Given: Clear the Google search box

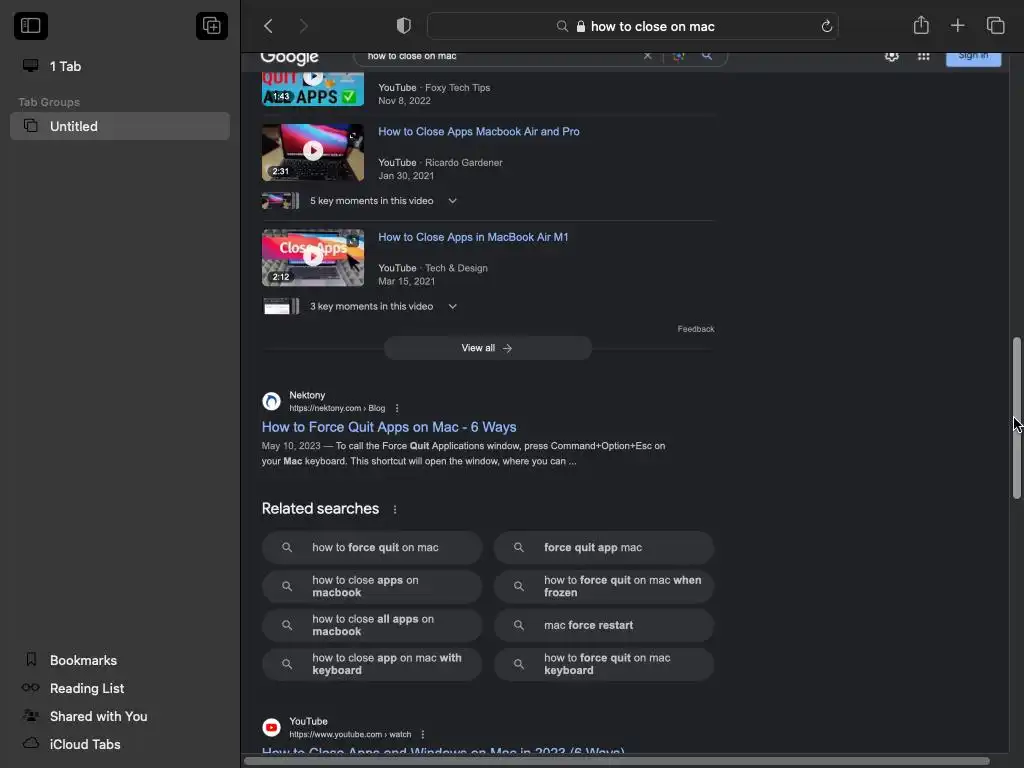Looking at the screenshot, I should 647,56.
